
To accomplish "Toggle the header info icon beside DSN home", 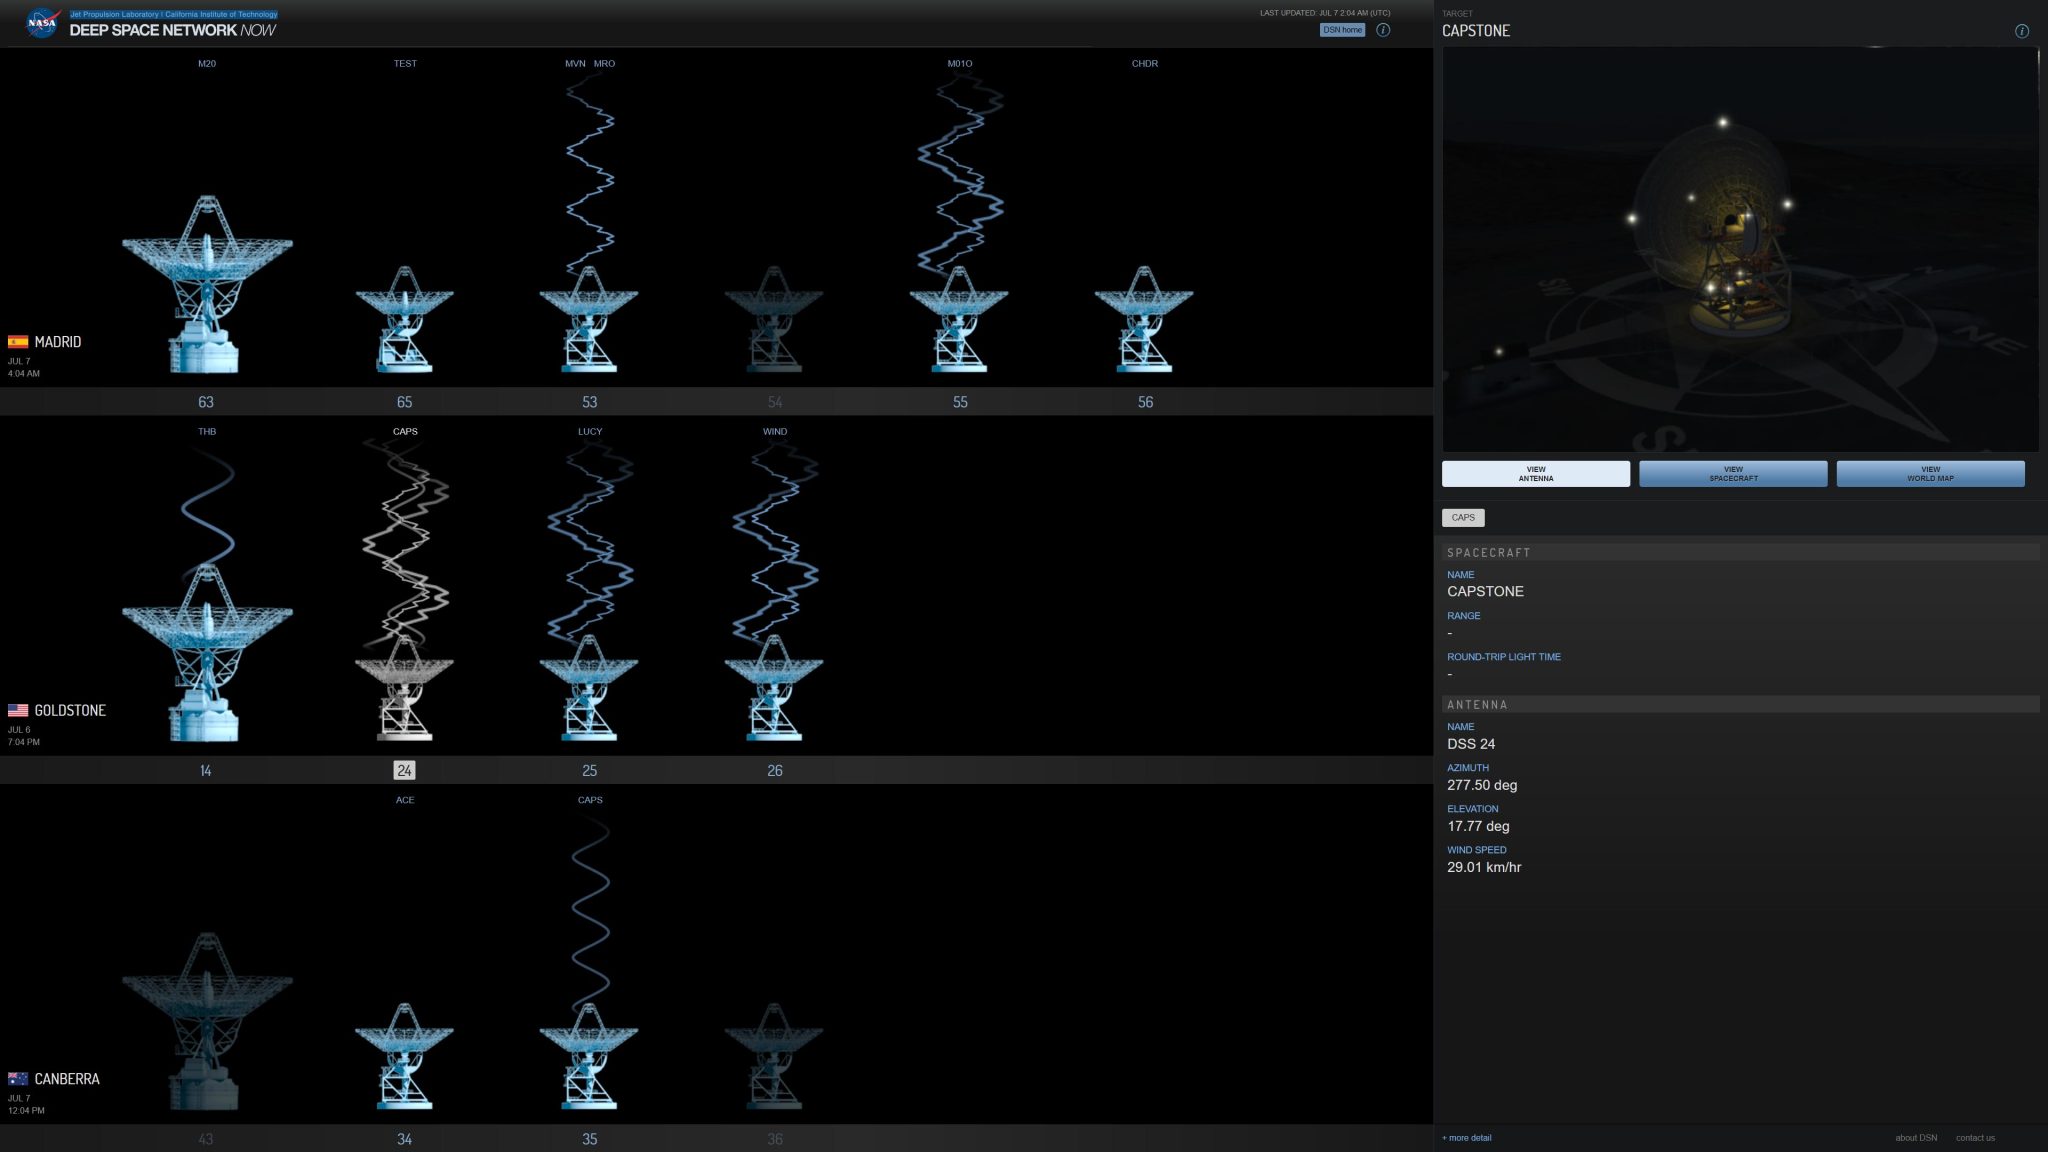I will (x=1384, y=30).
